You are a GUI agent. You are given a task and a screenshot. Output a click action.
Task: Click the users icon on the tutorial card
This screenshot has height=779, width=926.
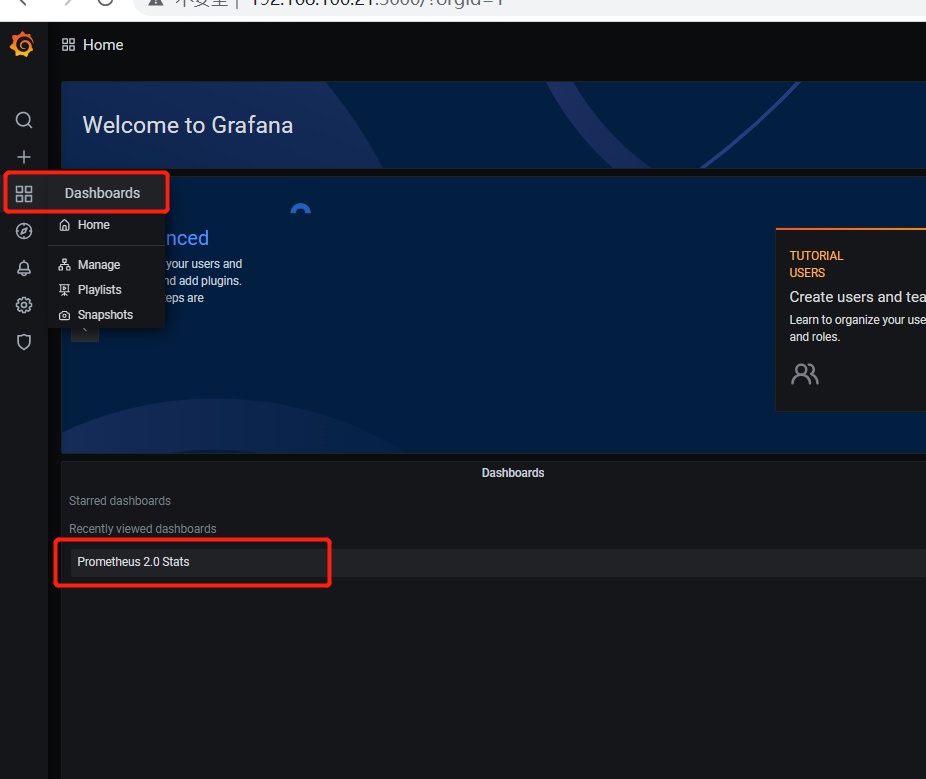pyautogui.click(x=804, y=374)
